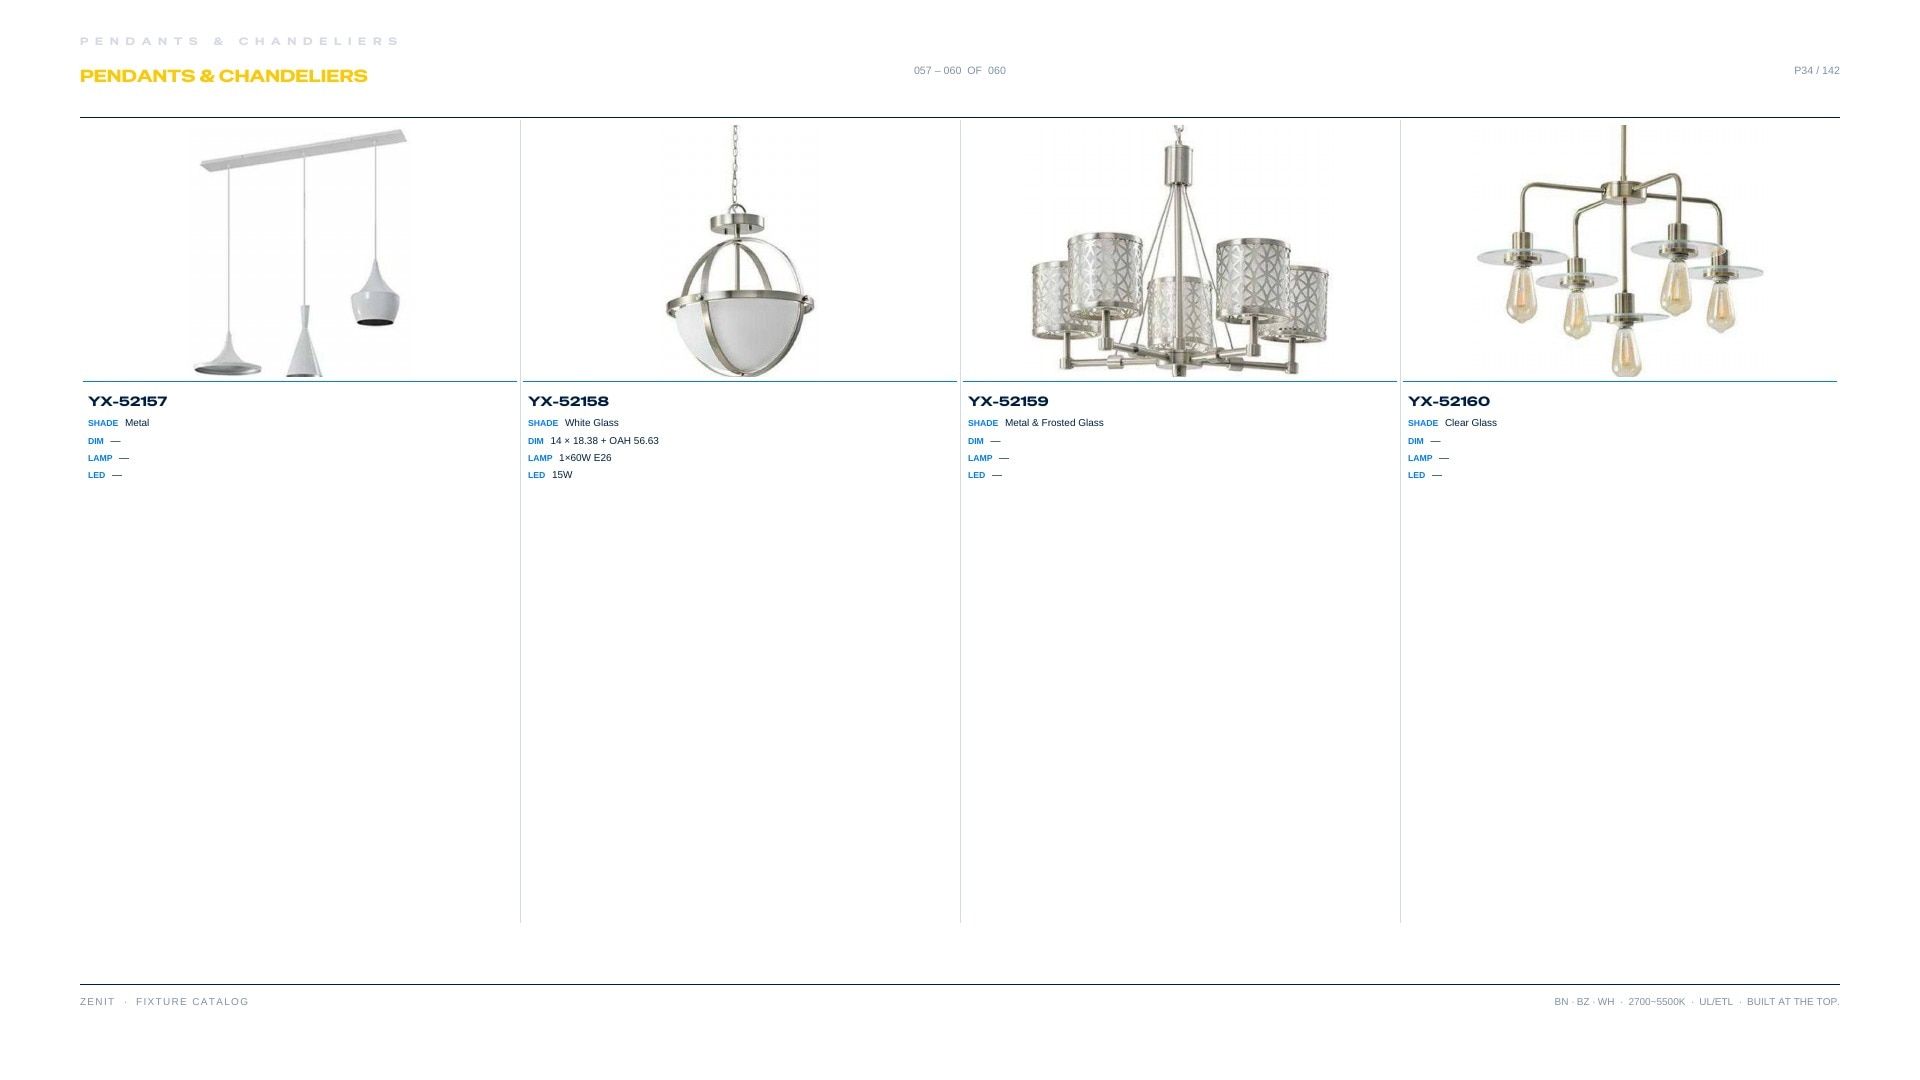Click the '057 – 060 OF 060' range indicator

[x=960, y=70]
